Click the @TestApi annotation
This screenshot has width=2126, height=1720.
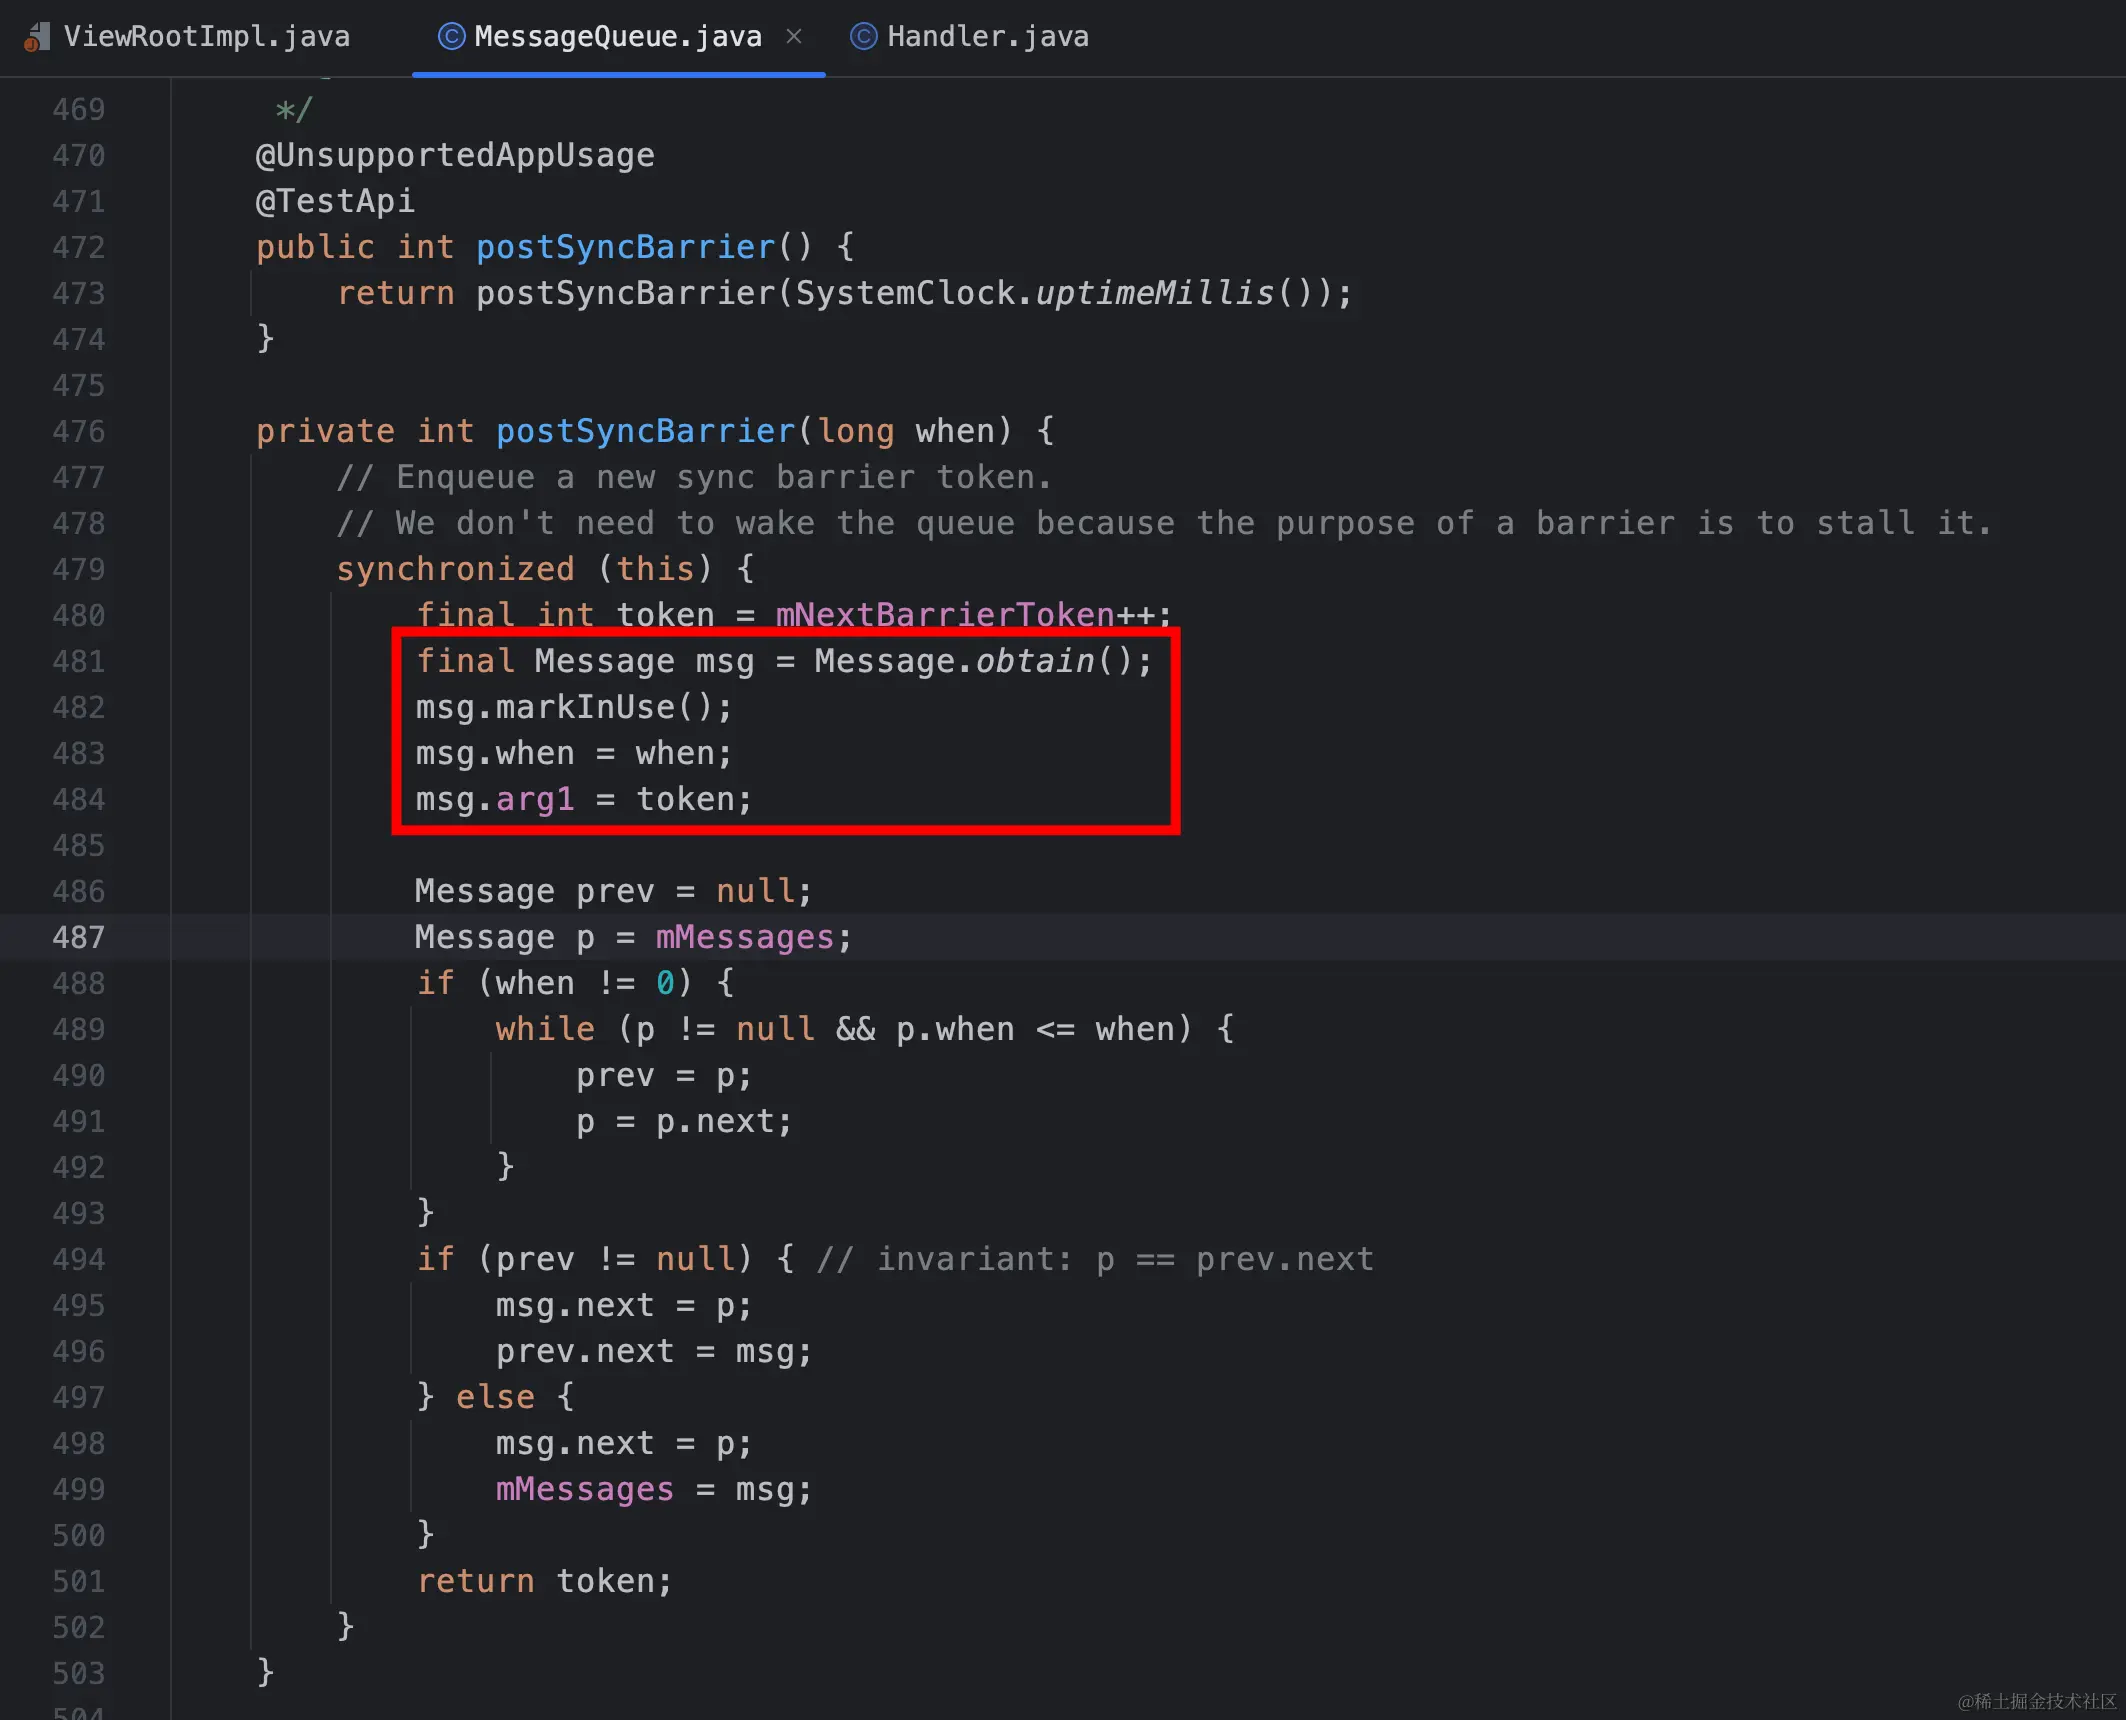(335, 201)
